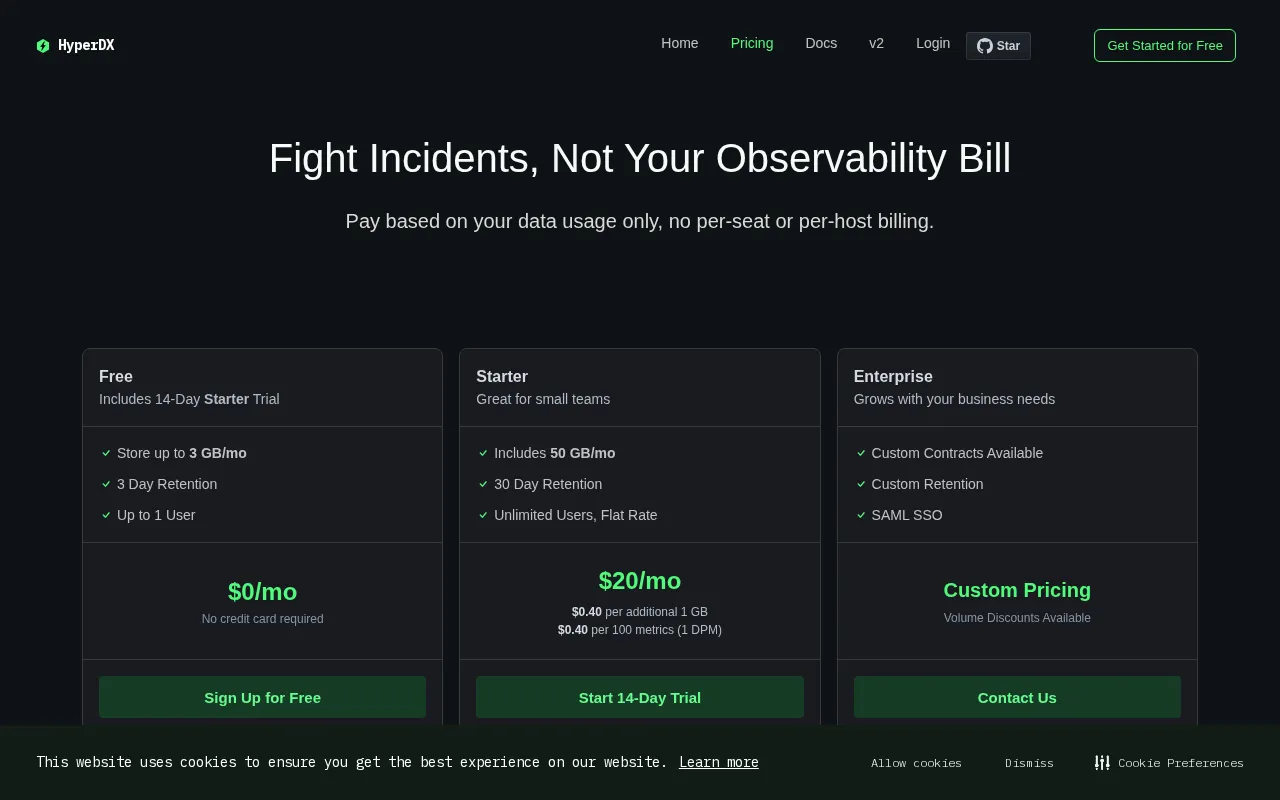The image size is (1280, 800).
Task: Click the '30 Day Retention' feature text
Action: coord(548,484)
